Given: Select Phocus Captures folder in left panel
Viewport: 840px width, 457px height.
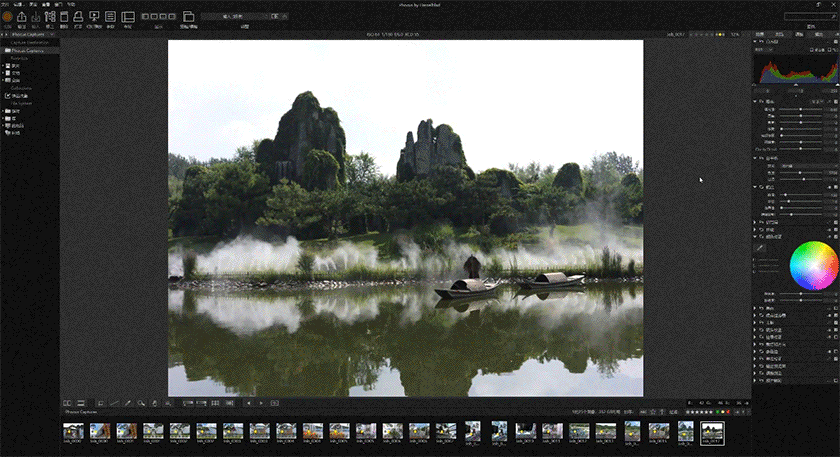Looking at the screenshot, I should (30, 51).
